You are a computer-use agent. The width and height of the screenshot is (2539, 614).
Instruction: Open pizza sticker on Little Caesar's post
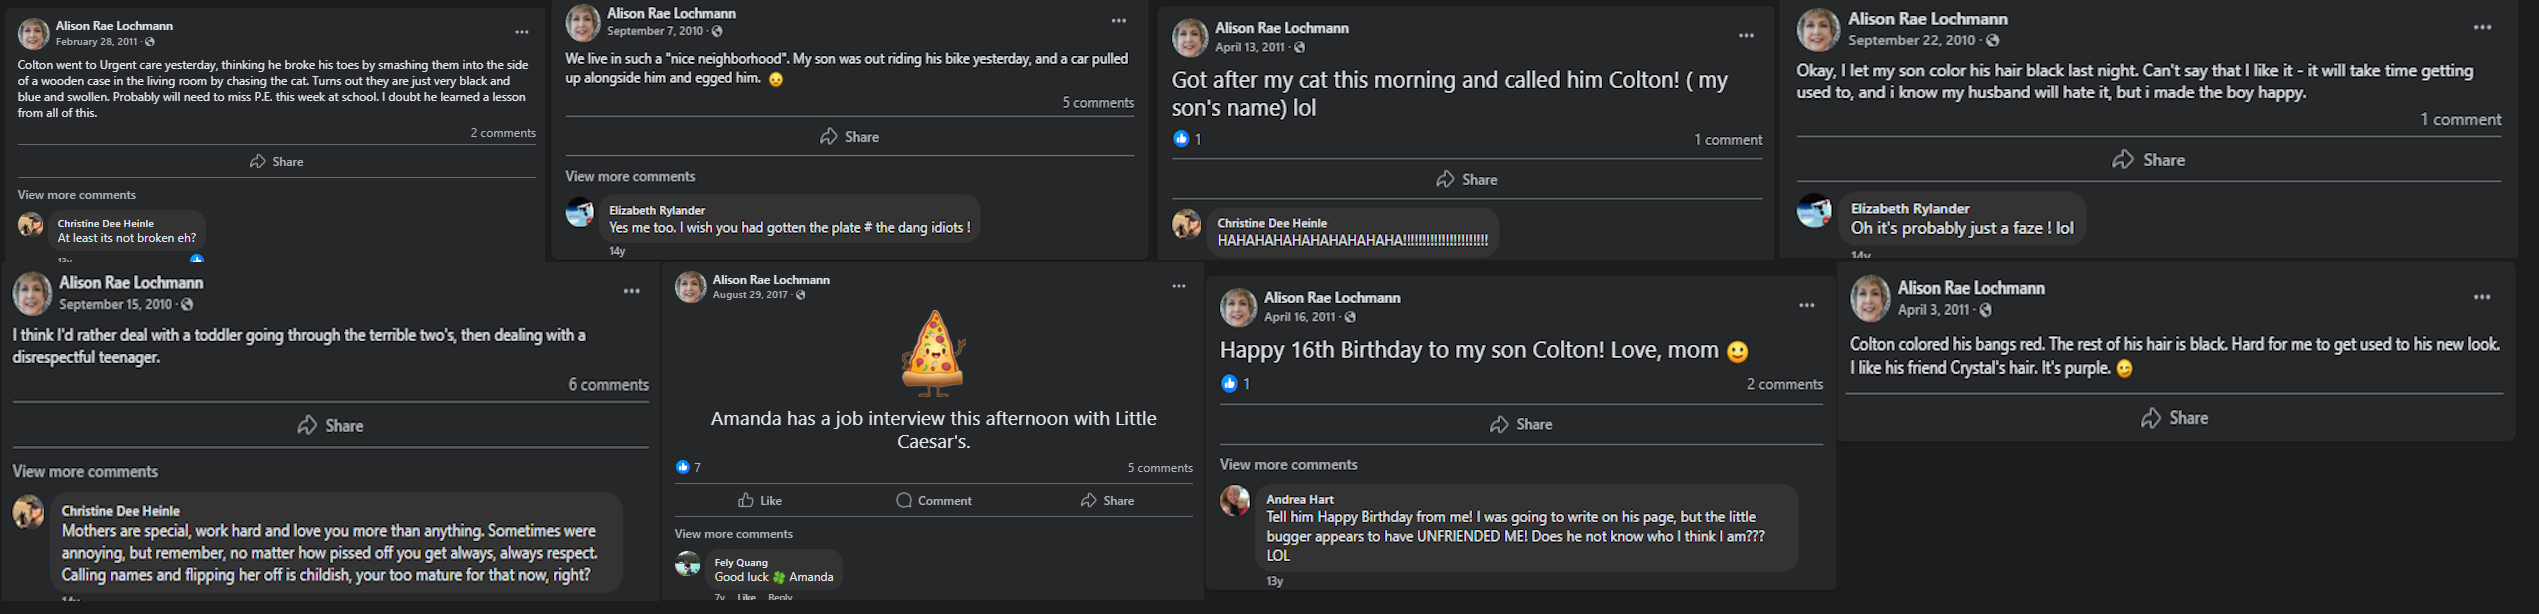(933, 354)
